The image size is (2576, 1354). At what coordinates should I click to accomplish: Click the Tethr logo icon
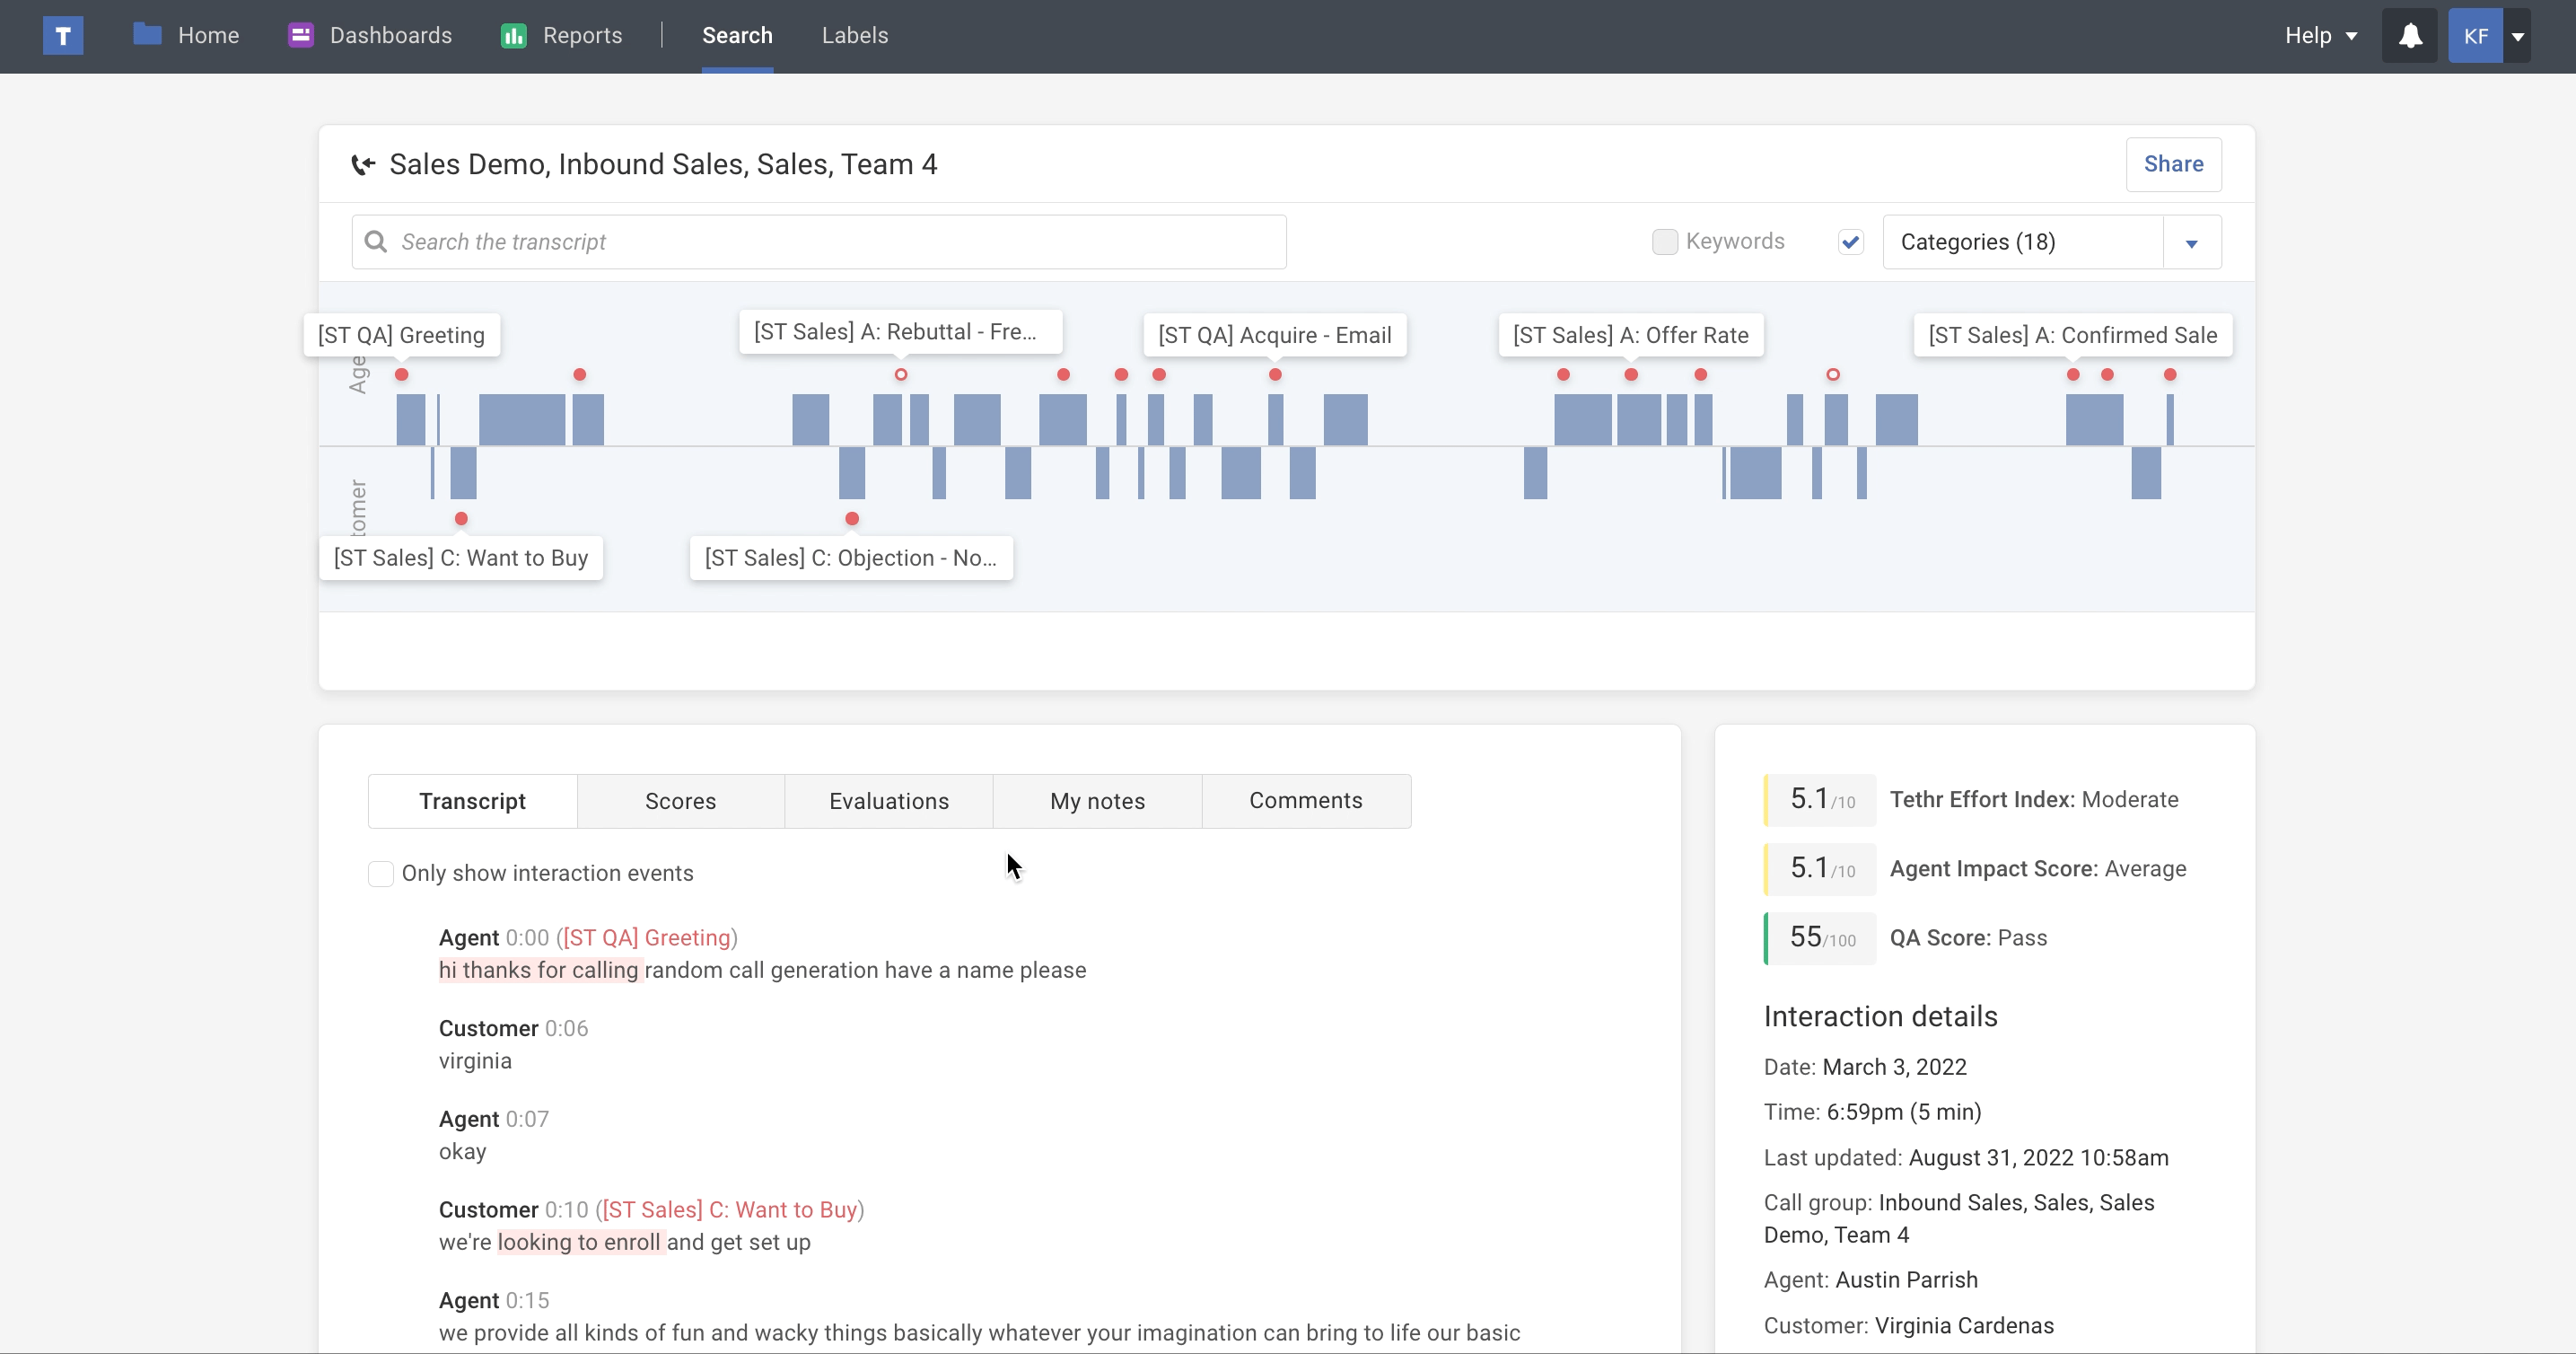coord(62,36)
